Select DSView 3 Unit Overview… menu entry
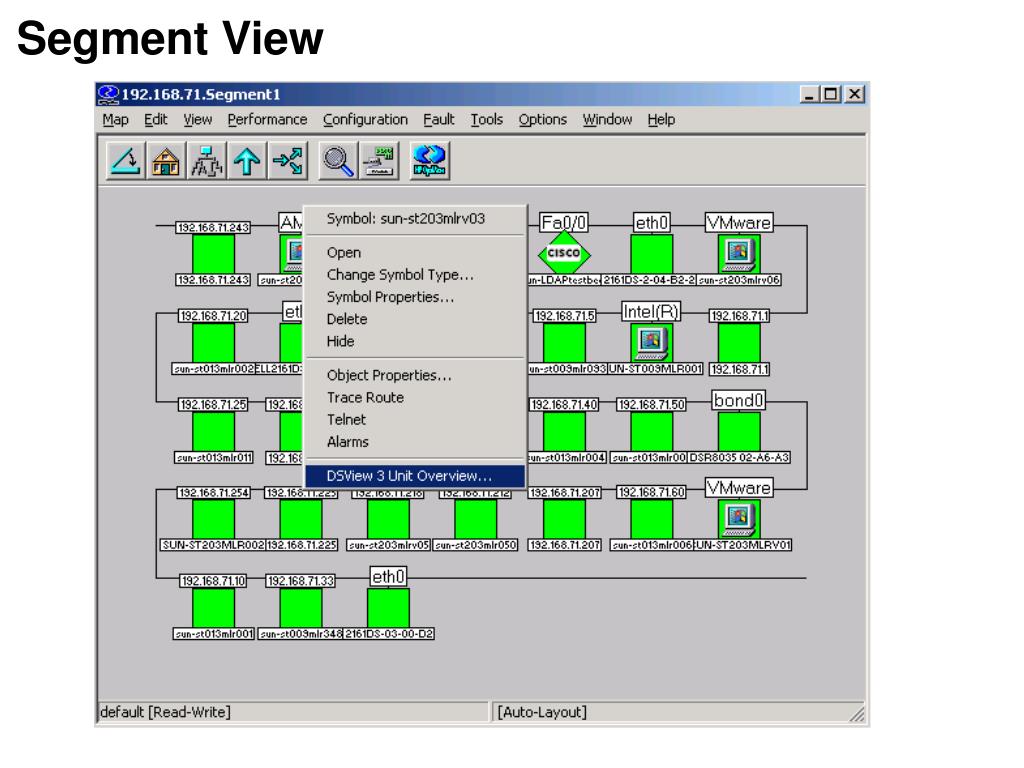Screen dimensions: 1024x768 [x=415, y=476]
